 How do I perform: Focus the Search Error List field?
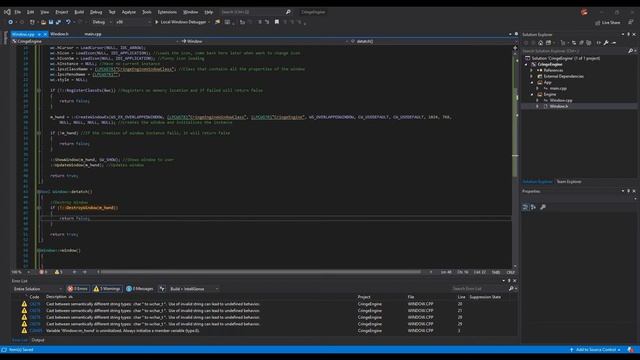click(479, 289)
